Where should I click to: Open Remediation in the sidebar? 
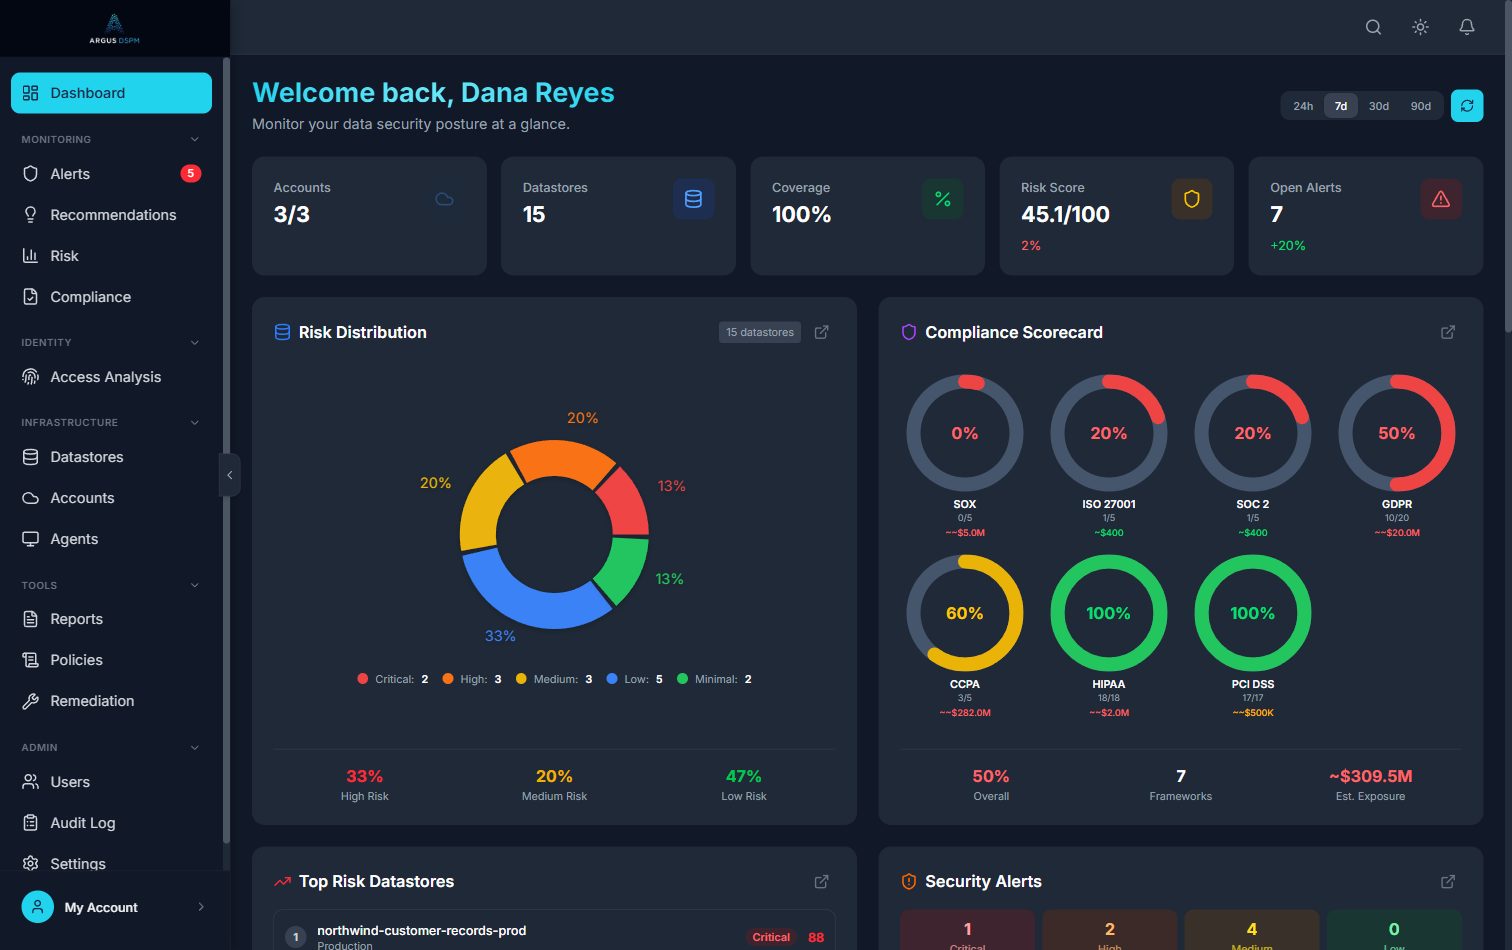coord(111,701)
